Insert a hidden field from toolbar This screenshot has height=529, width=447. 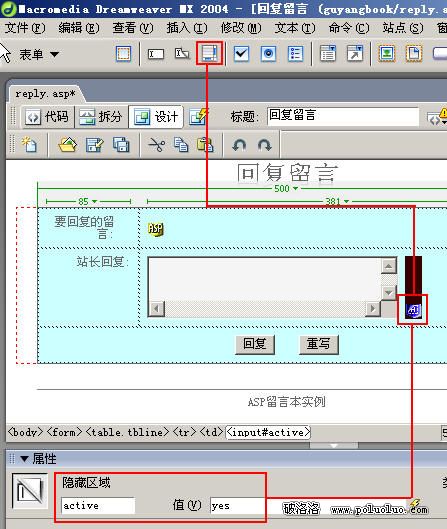(183, 54)
